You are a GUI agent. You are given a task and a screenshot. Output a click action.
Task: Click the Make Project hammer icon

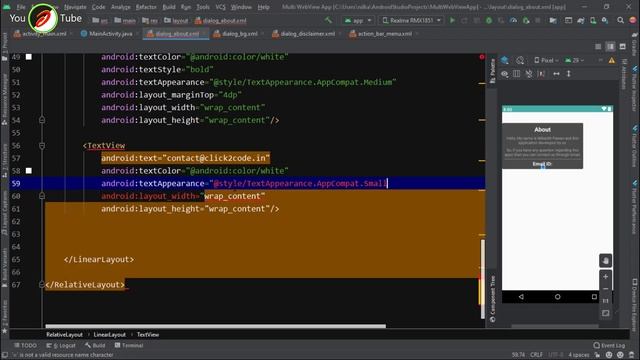(328, 20)
